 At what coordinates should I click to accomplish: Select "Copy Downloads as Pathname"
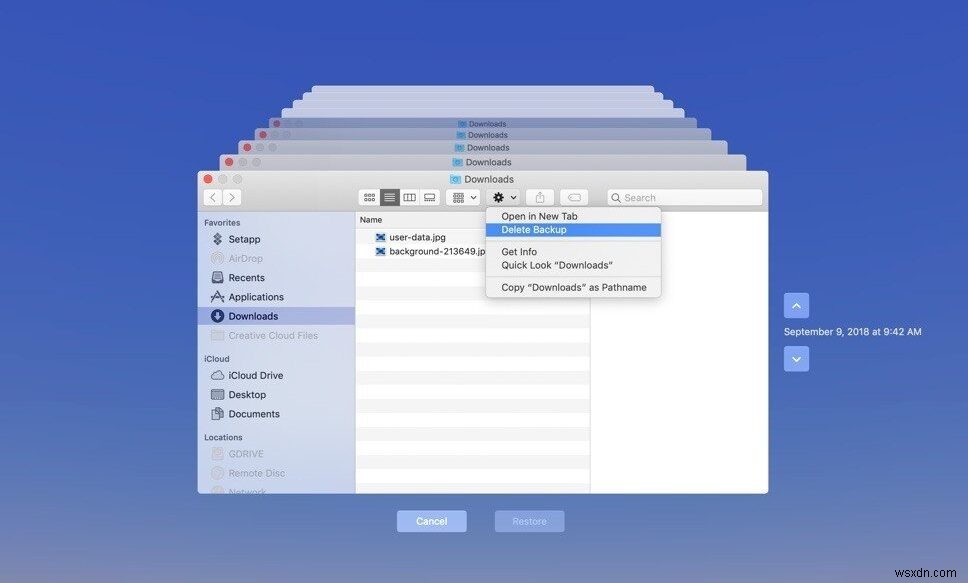[573, 287]
